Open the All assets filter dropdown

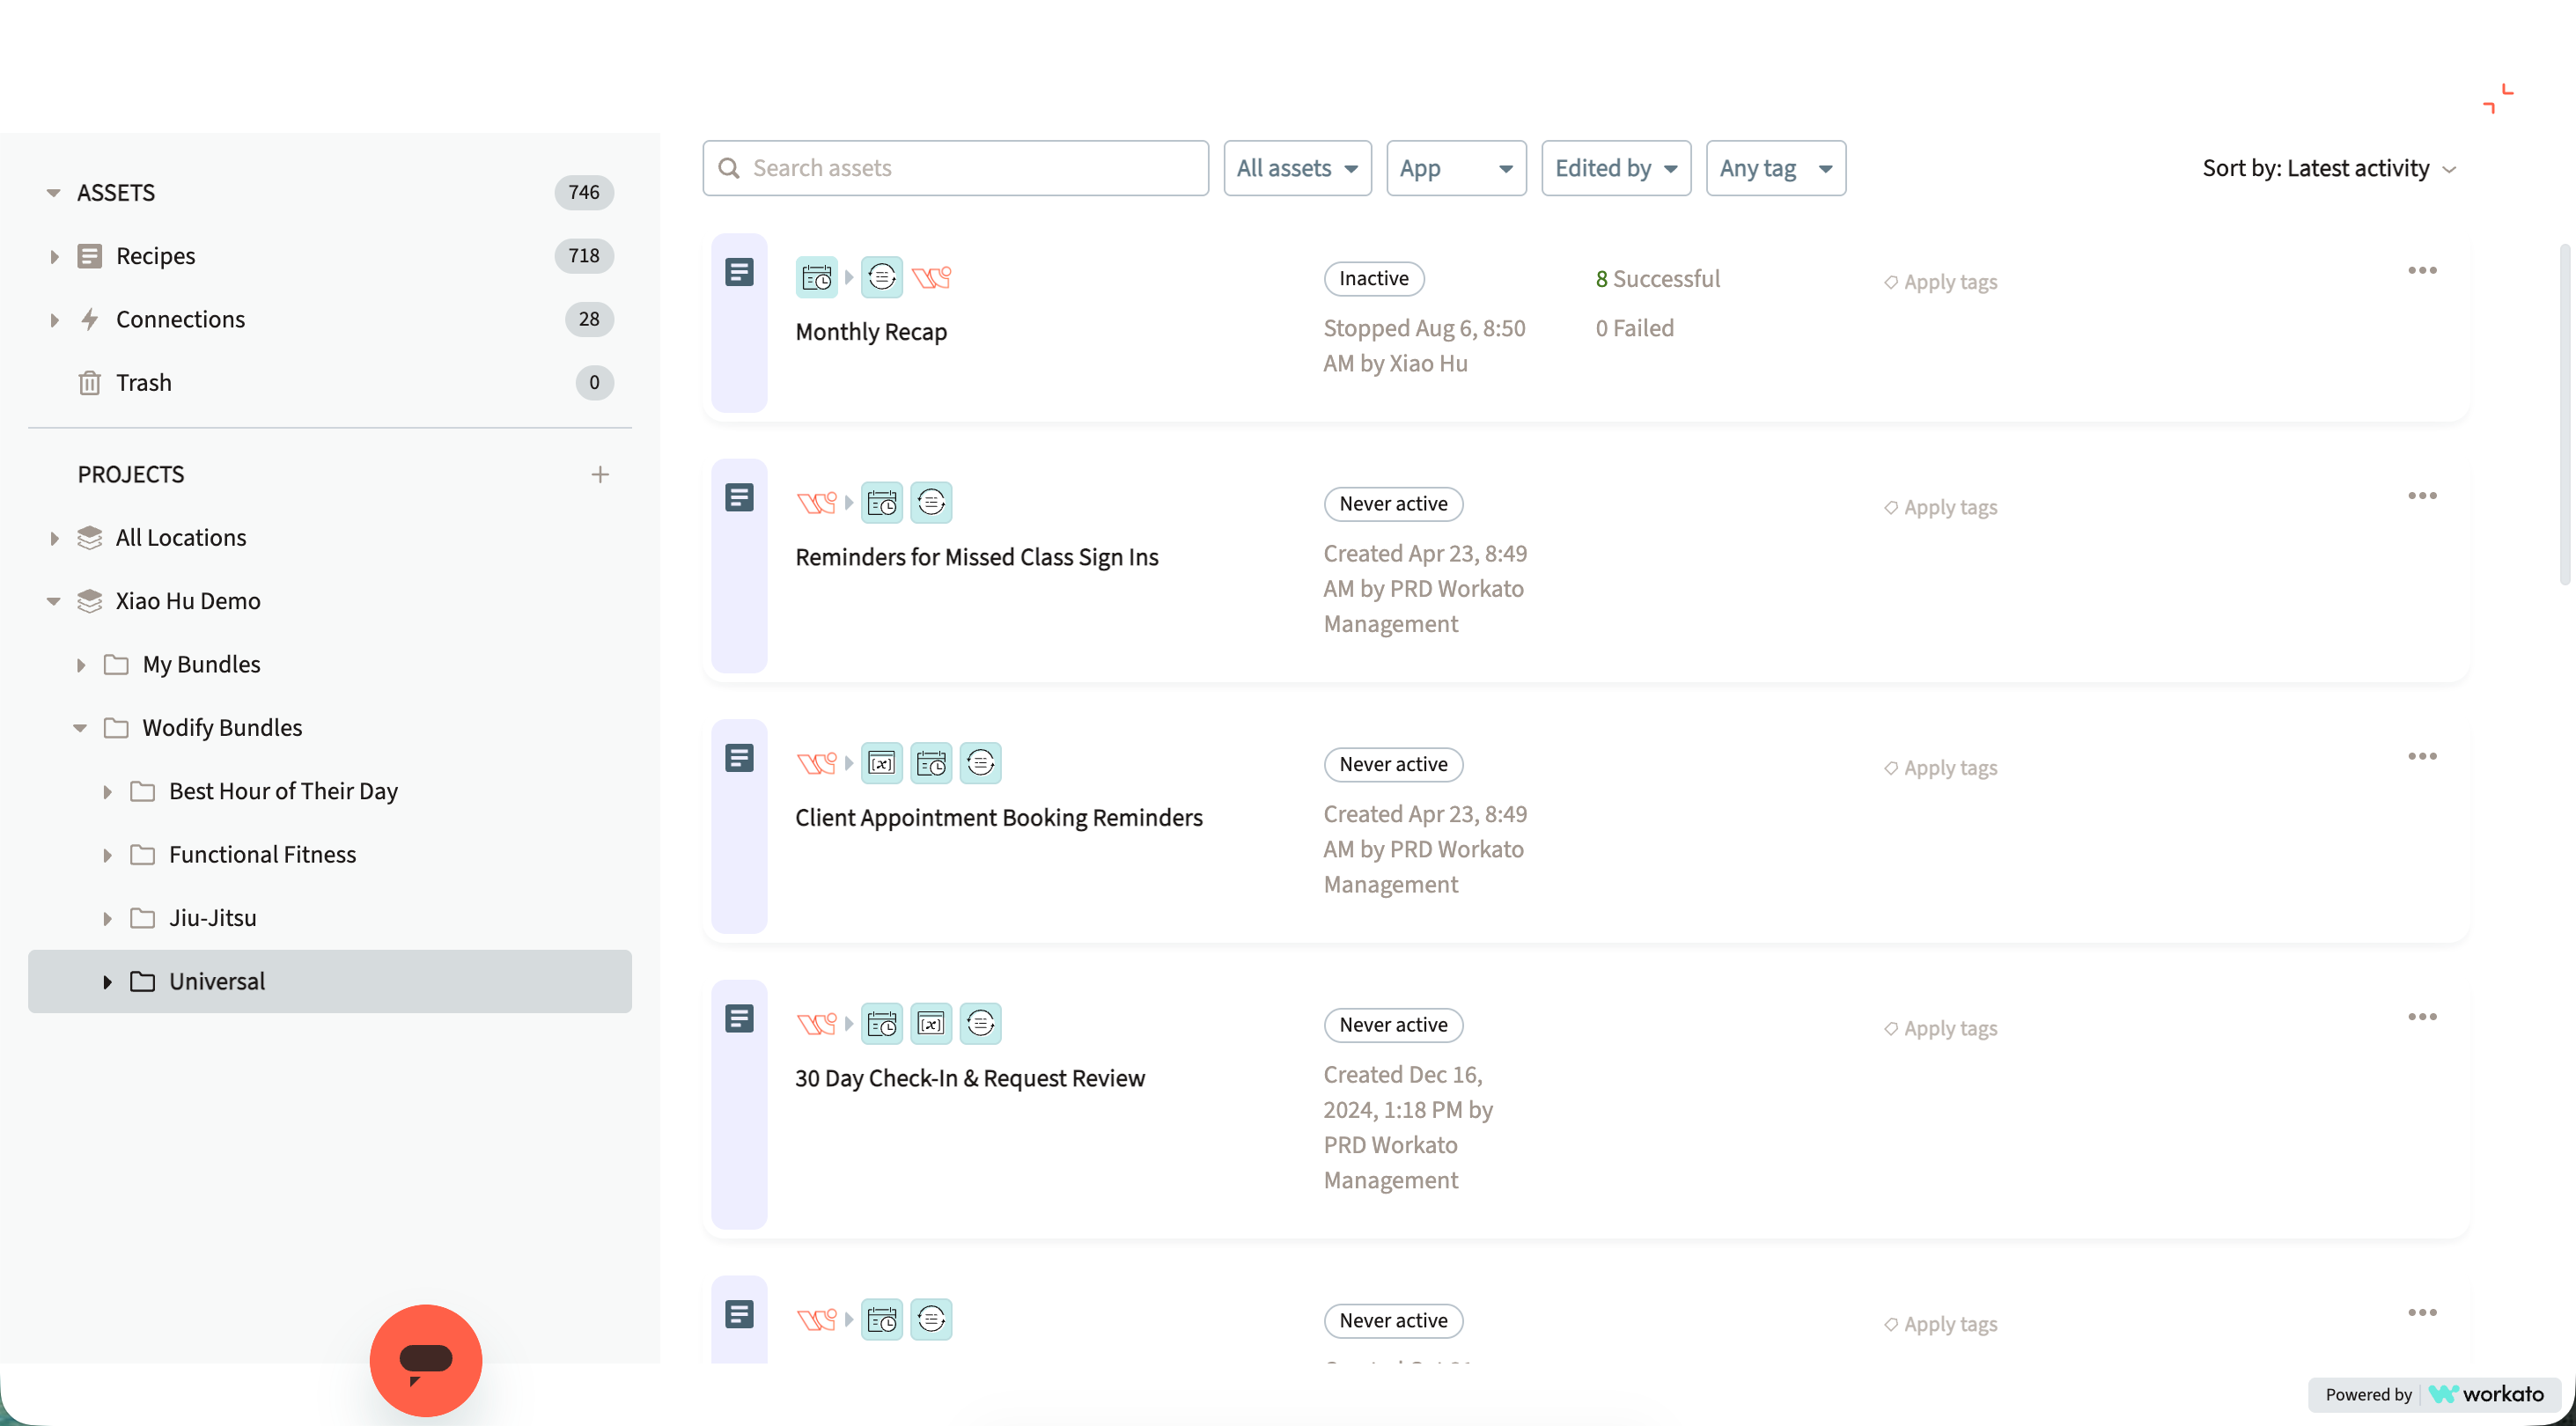[x=1296, y=168]
